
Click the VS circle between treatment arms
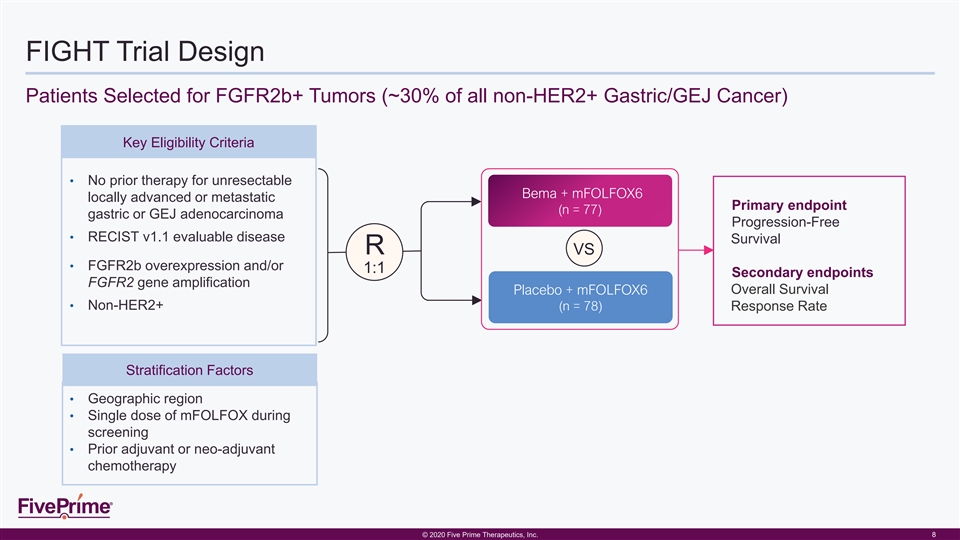click(580, 248)
